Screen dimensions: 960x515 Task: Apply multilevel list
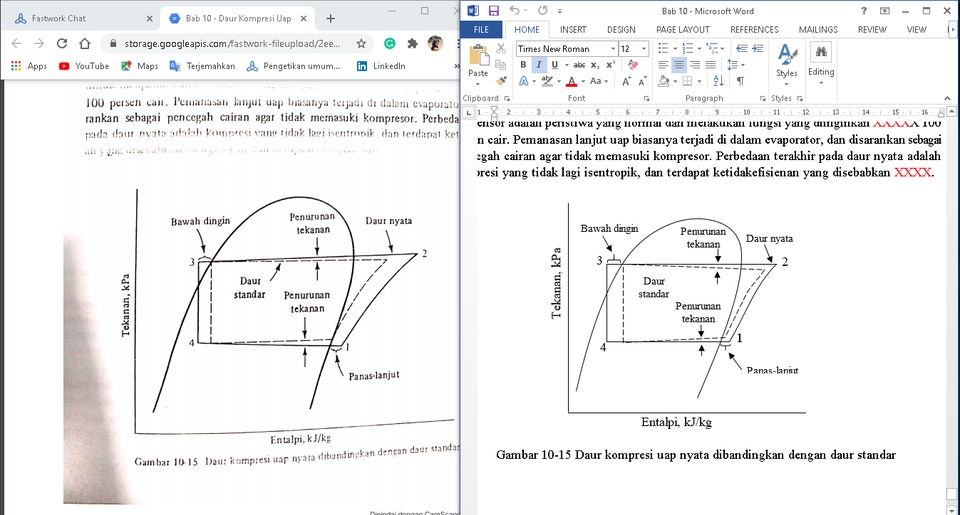tap(714, 48)
